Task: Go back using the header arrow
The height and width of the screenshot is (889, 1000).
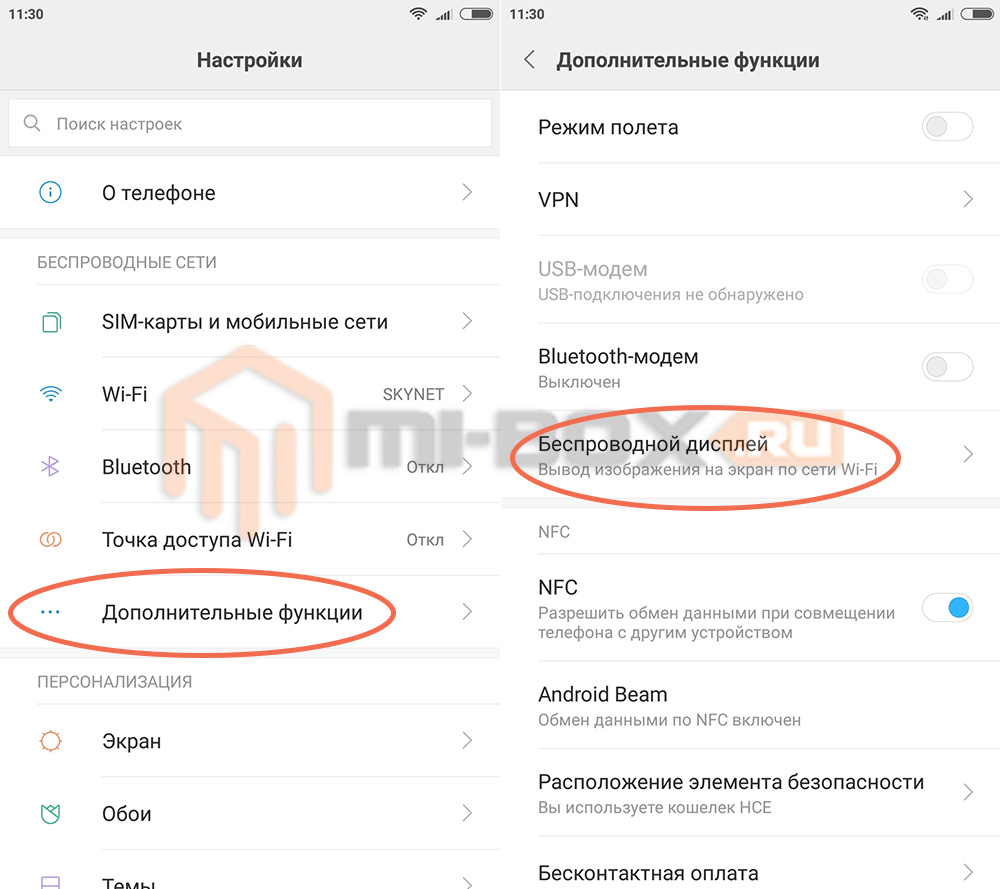Action: [529, 60]
